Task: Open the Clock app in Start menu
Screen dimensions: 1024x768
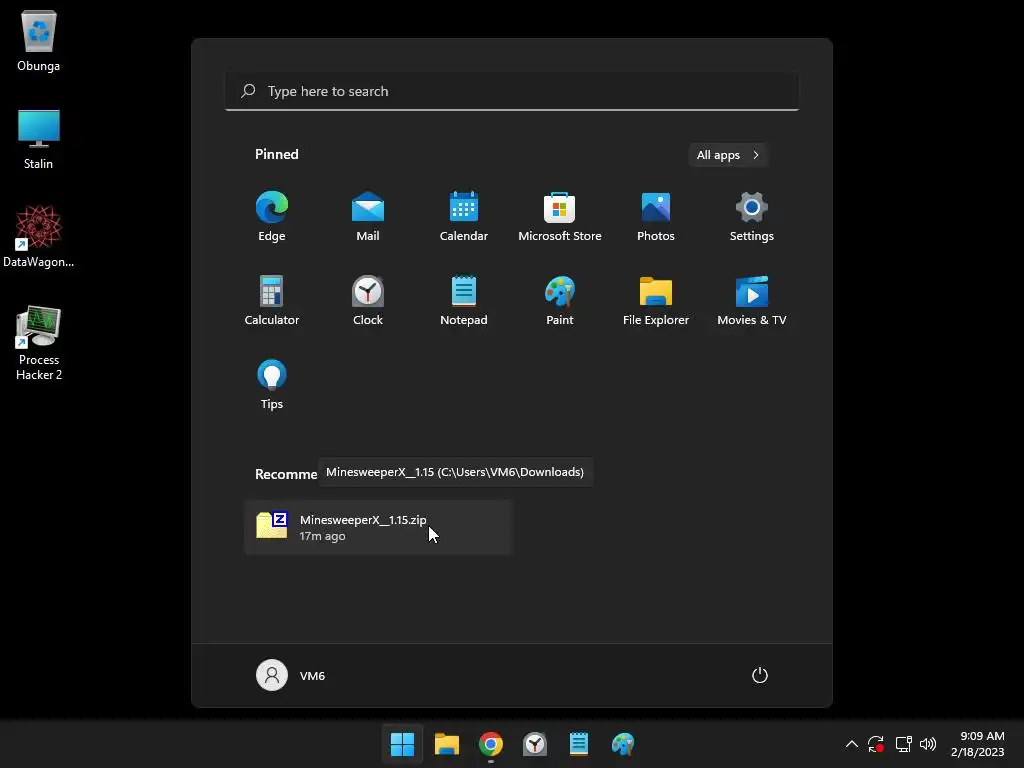Action: [368, 300]
